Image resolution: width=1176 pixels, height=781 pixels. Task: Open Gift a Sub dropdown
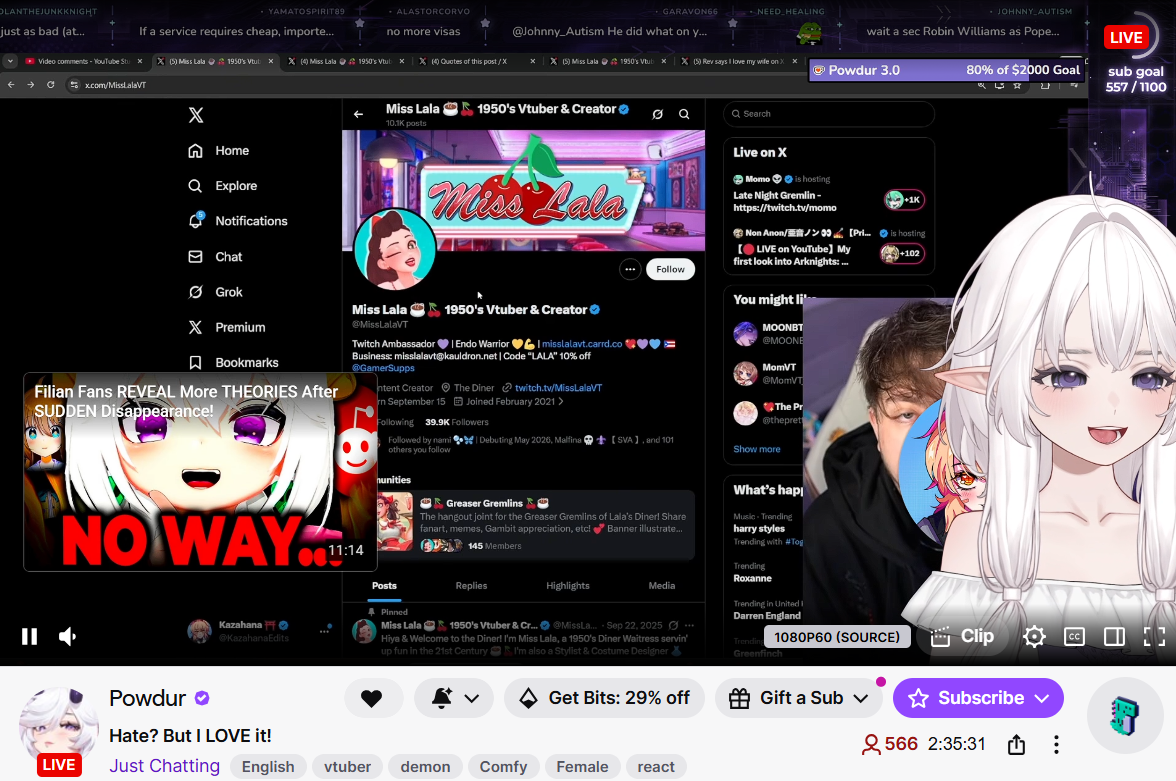point(799,698)
